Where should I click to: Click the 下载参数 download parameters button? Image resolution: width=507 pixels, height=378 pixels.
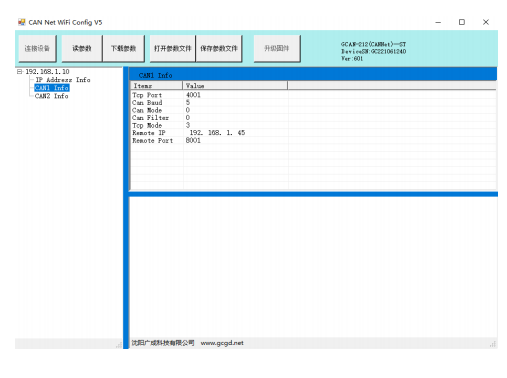124,48
